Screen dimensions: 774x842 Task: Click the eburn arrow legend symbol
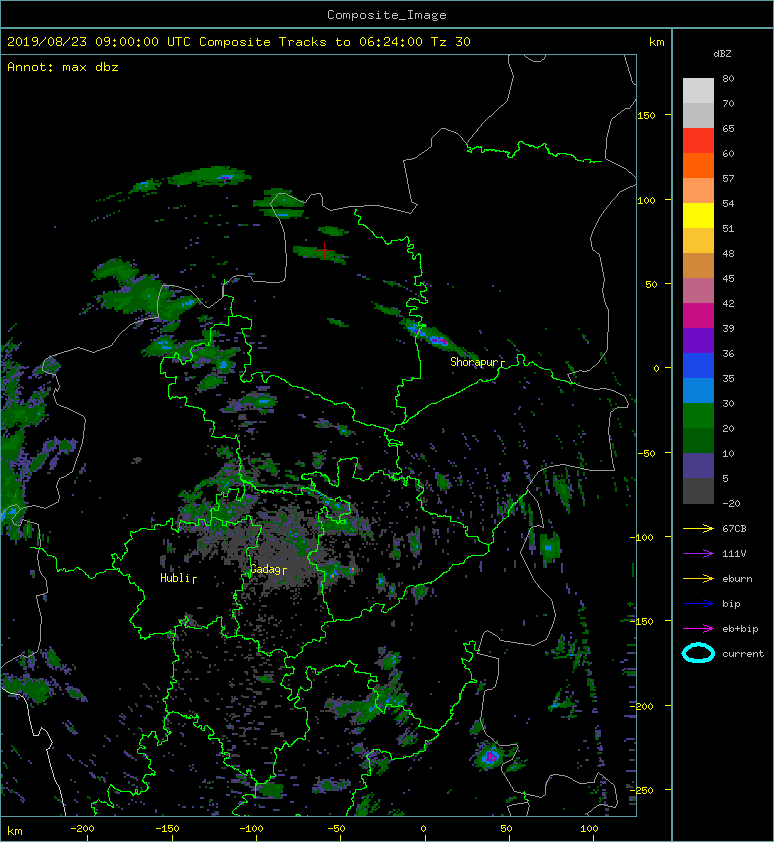click(x=698, y=578)
